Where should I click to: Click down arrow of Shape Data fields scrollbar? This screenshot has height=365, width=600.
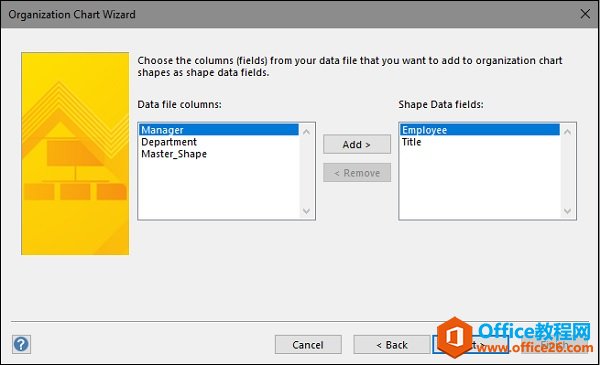567,211
